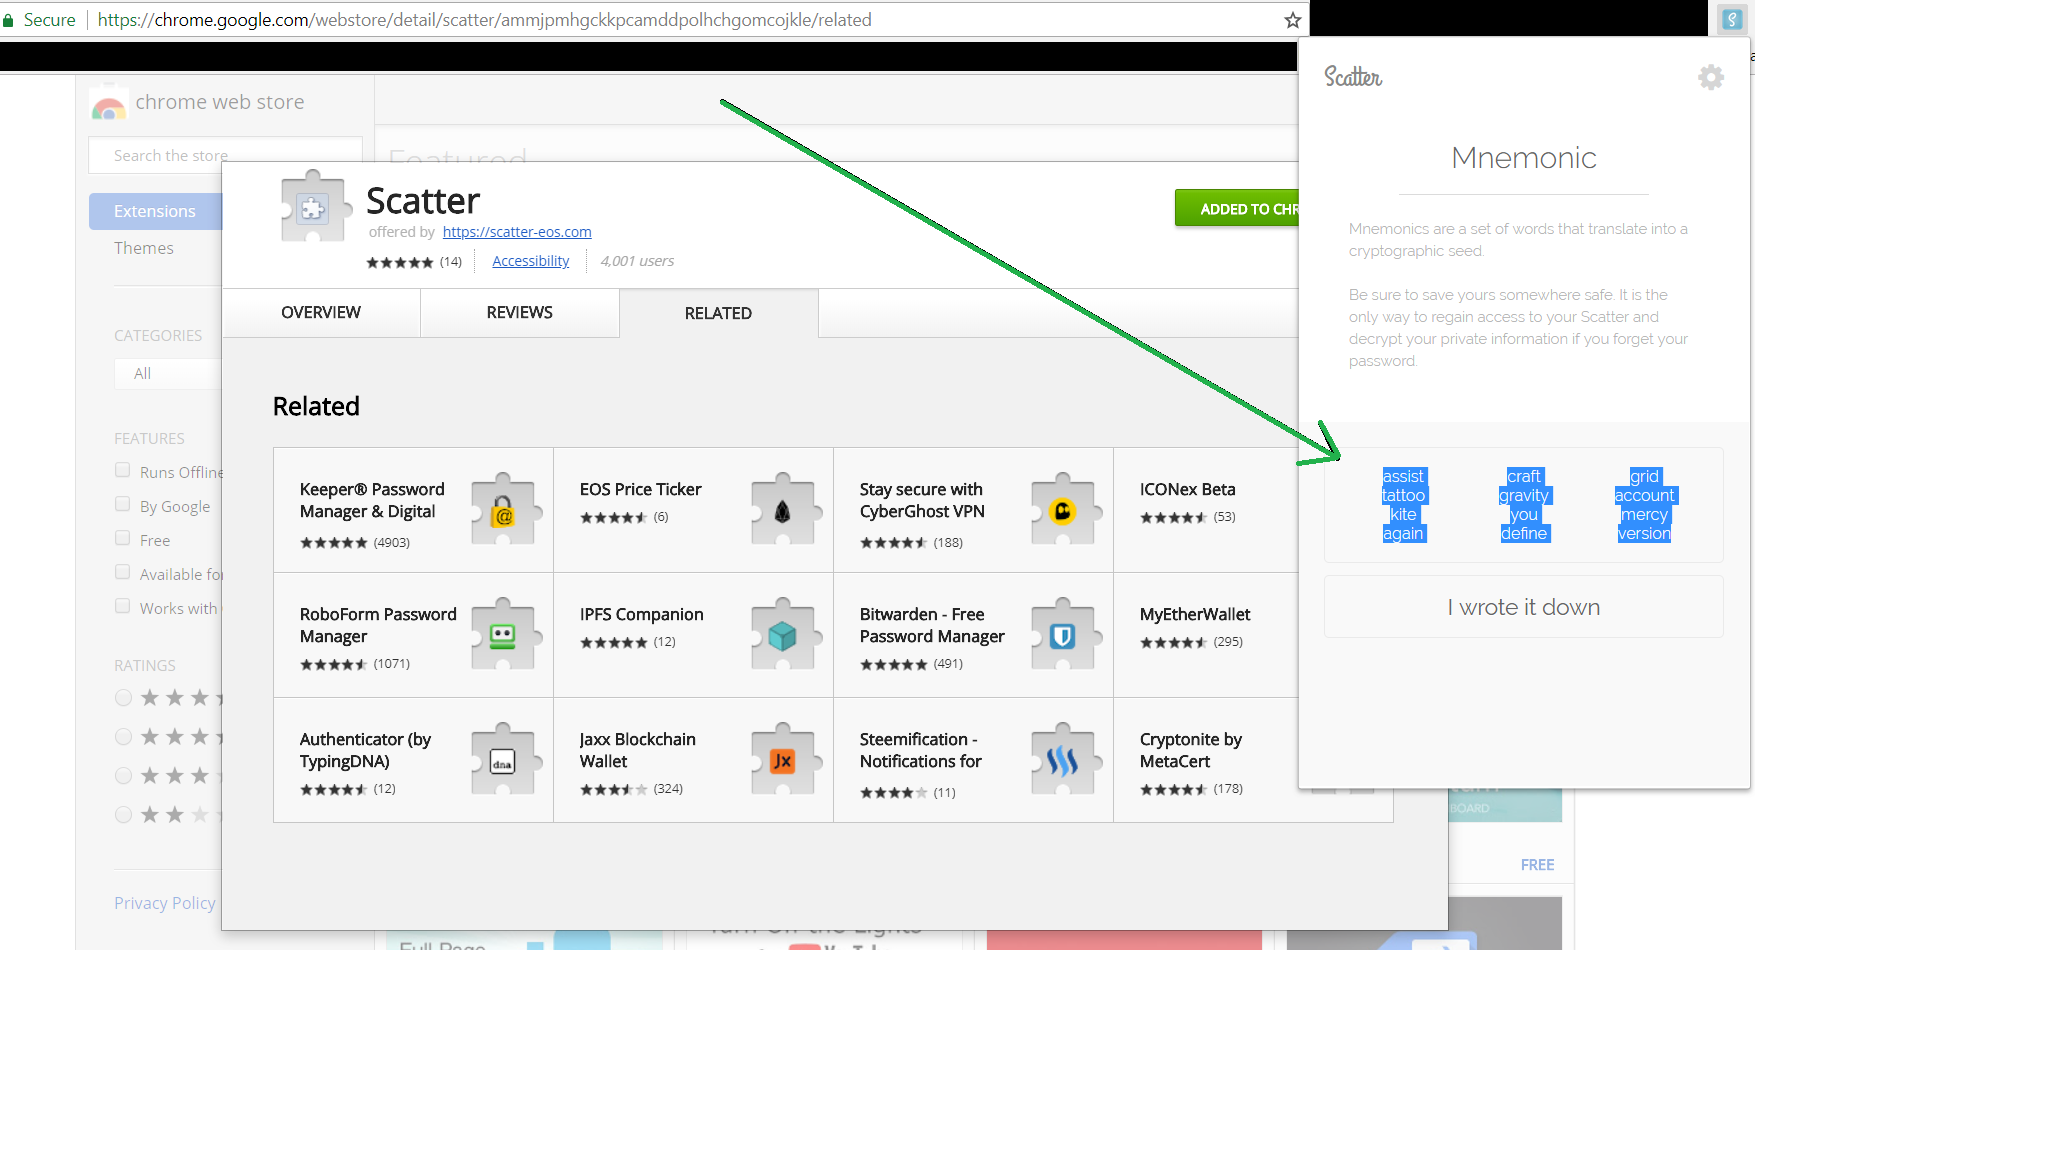The width and height of the screenshot is (2048, 1152).
Task: Open scatter-eos.com link
Action: 517,232
